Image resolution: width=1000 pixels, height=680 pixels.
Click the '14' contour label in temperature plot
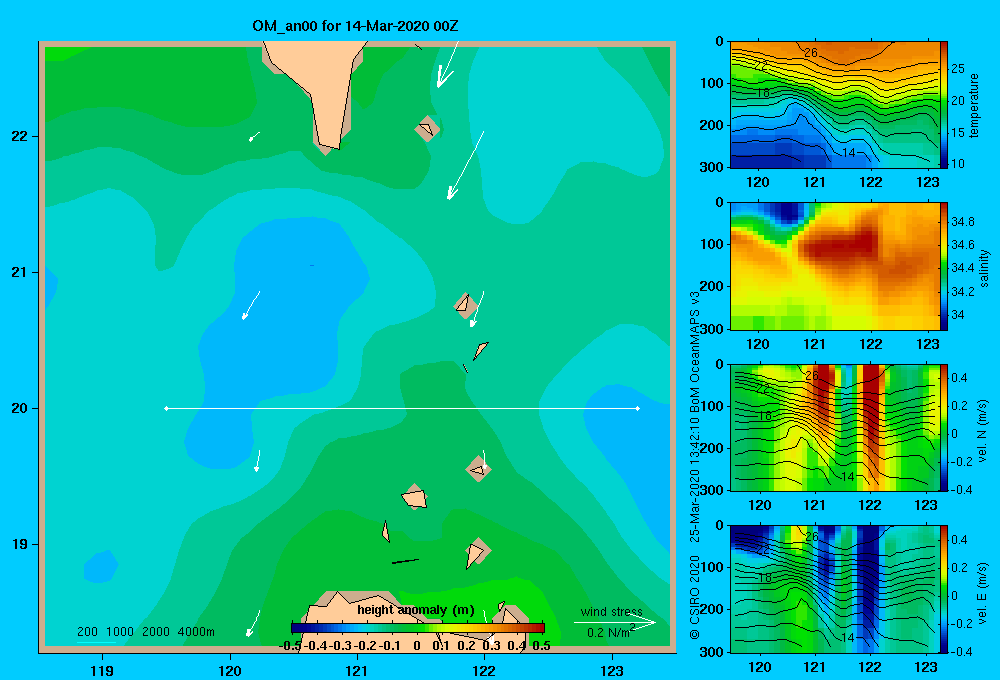tap(848, 152)
